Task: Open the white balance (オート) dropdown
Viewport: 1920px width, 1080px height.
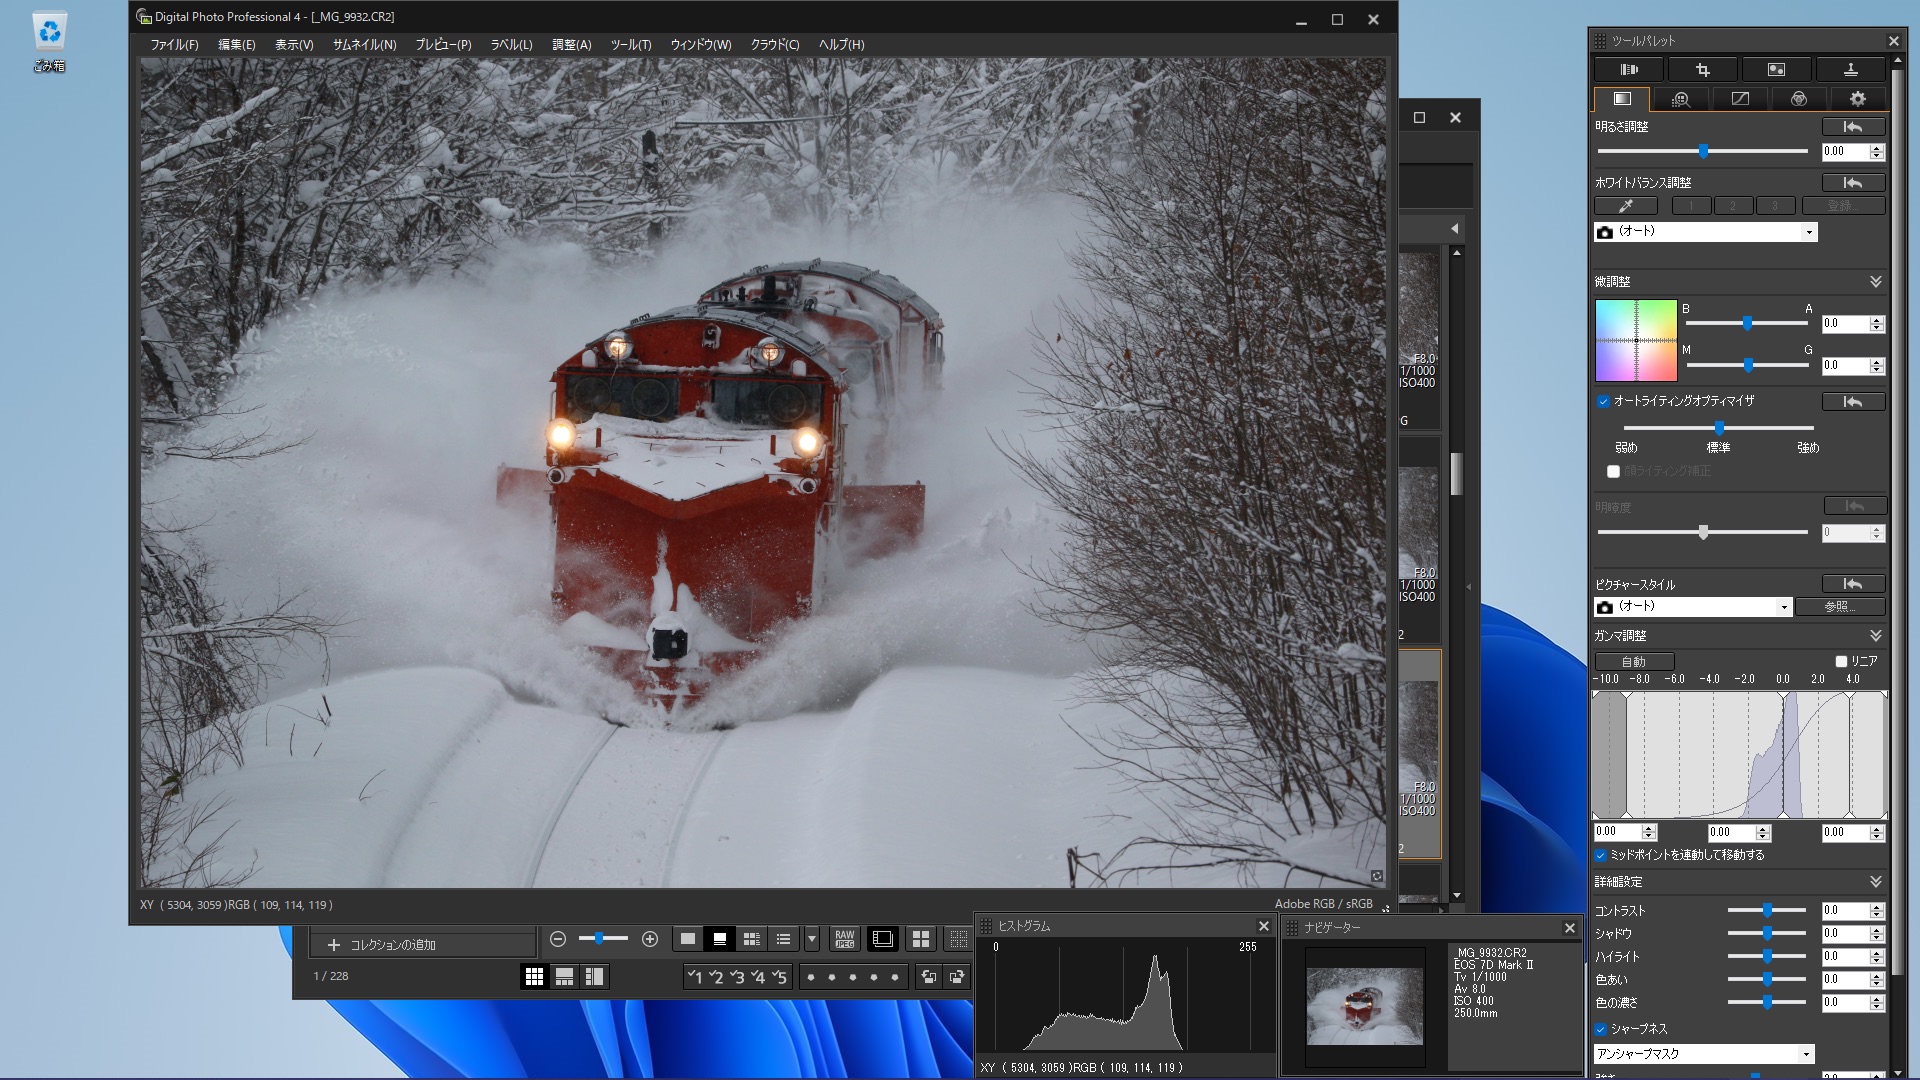Action: click(x=1705, y=232)
